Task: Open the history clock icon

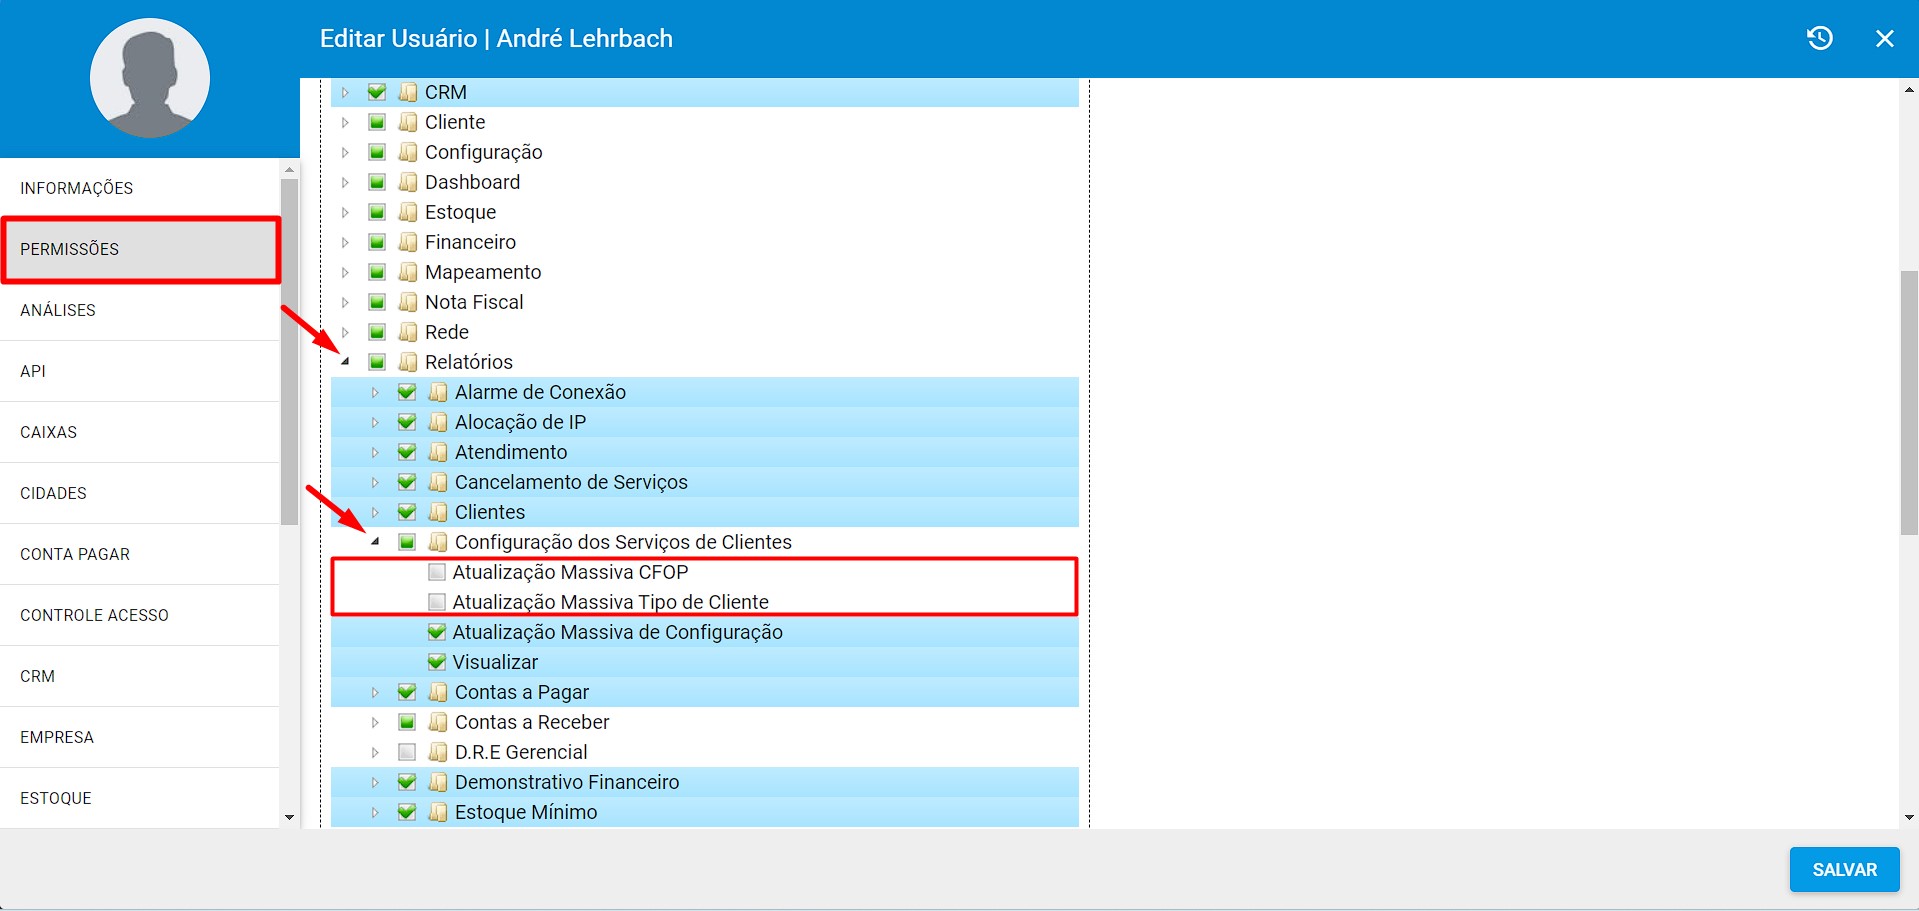Action: tap(1820, 38)
